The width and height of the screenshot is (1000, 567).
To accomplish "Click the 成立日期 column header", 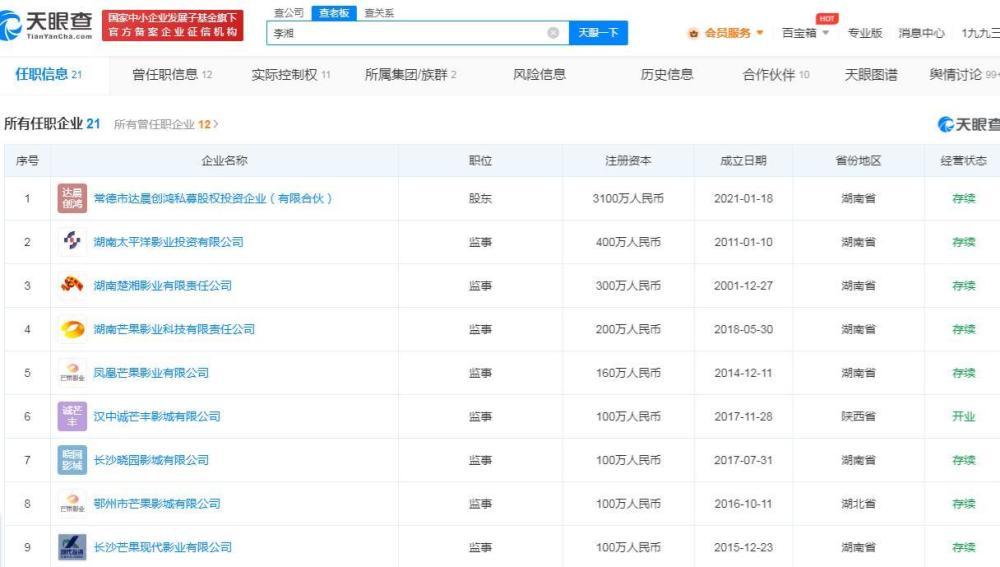I will pyautogui.click(x=743, y=161).
